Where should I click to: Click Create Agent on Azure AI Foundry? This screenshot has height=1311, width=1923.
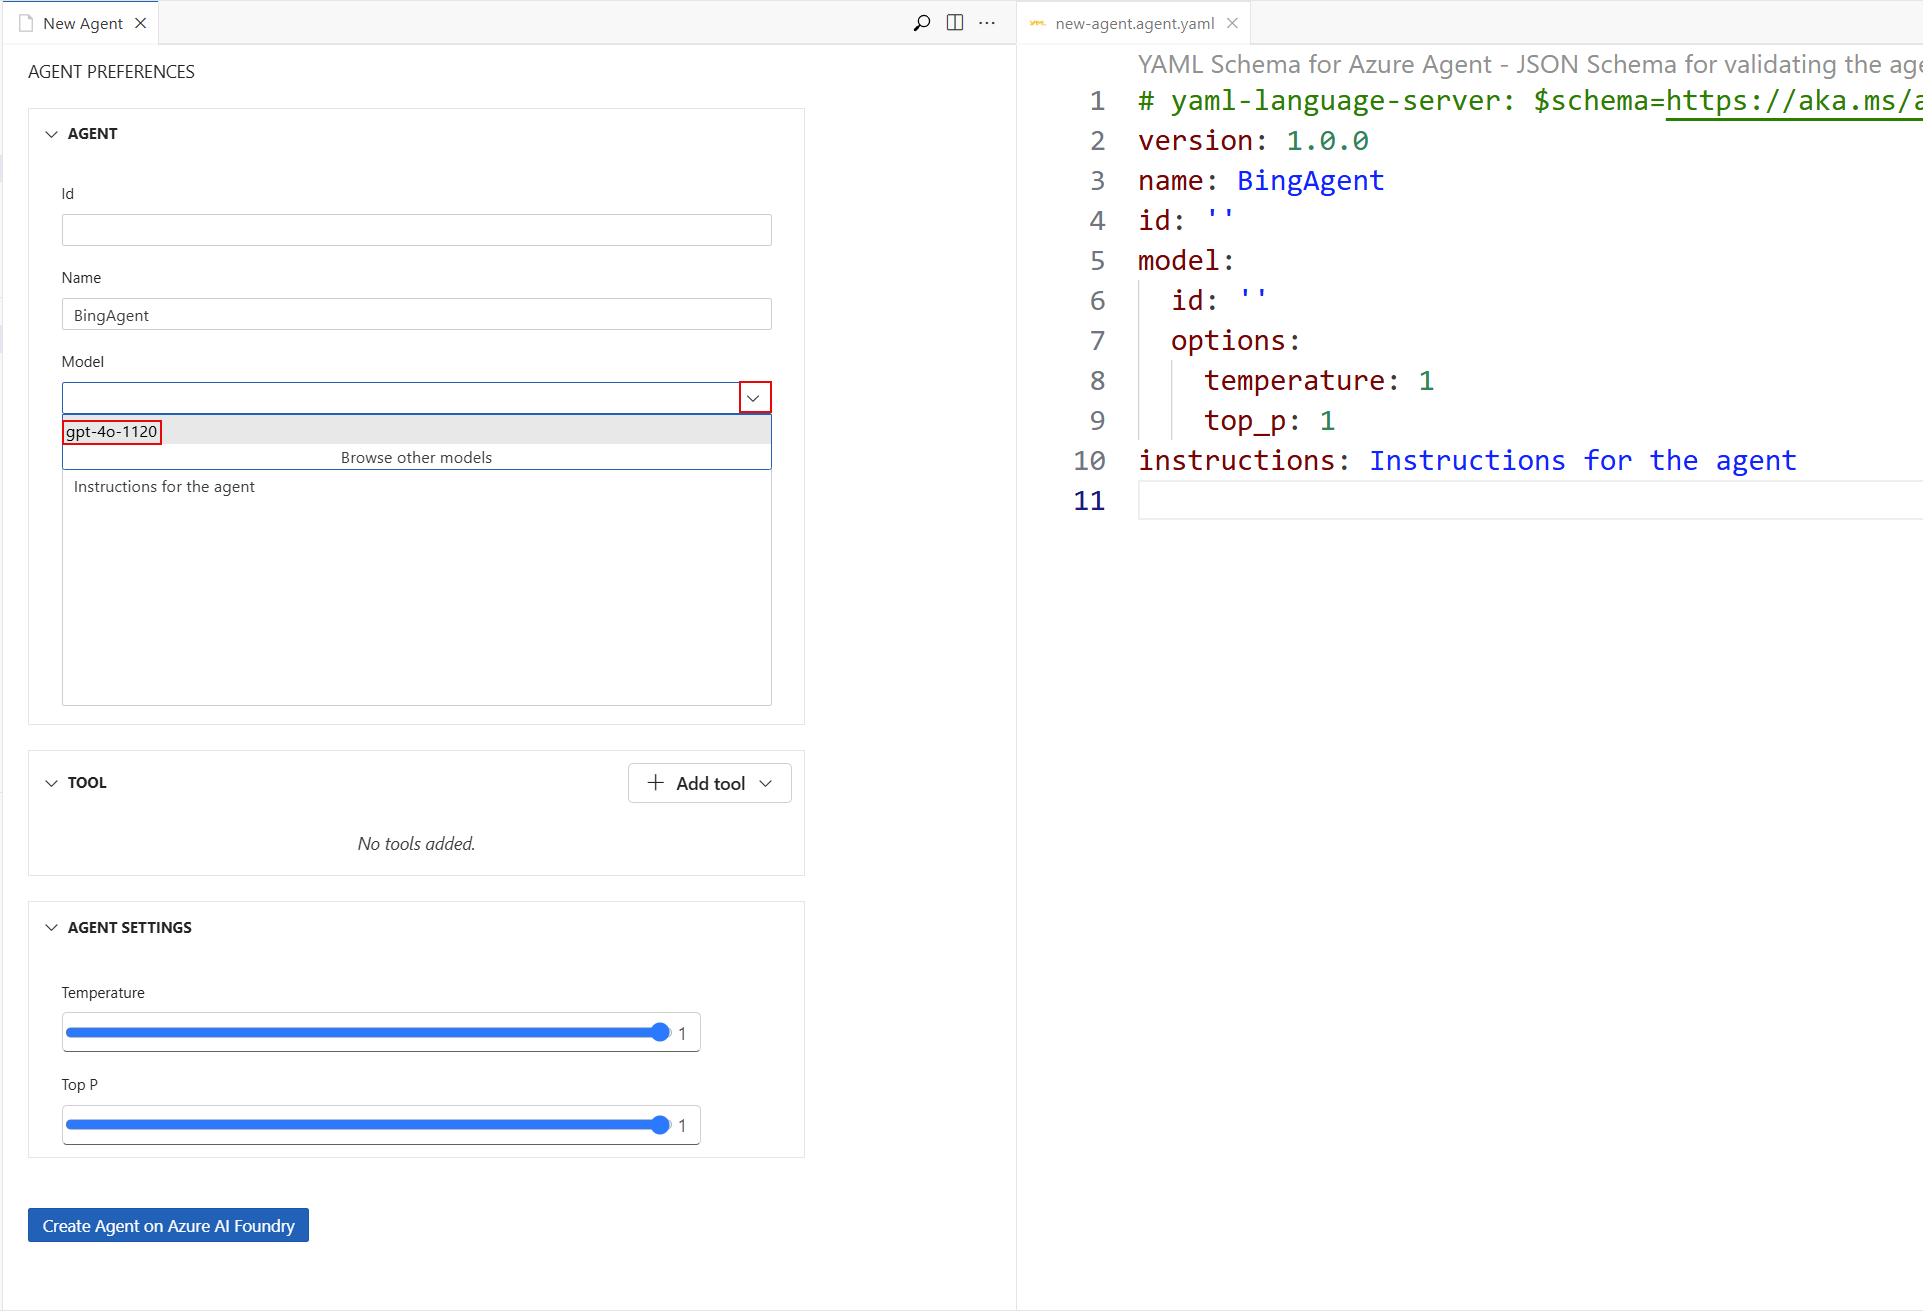click(168, 1226)
